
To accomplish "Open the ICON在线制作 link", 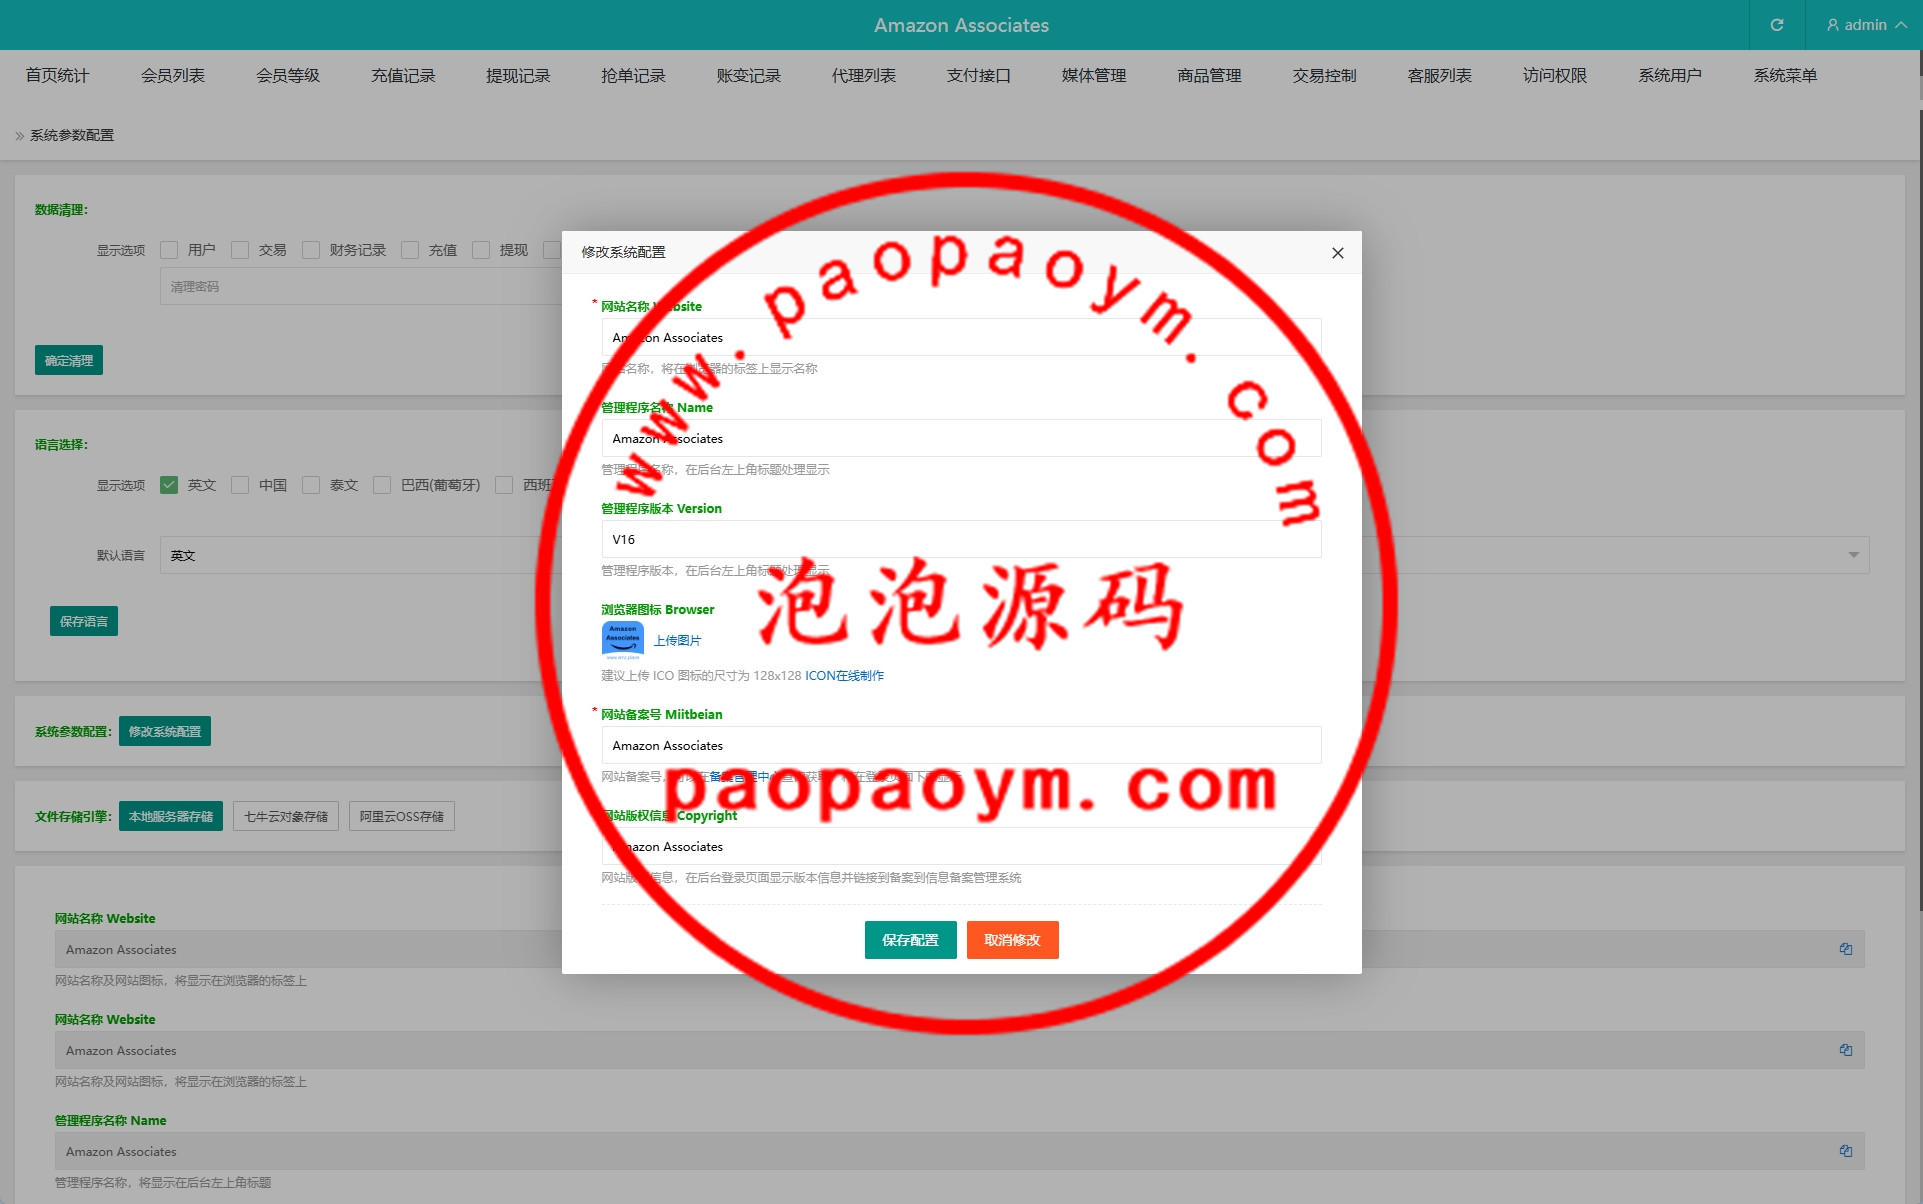I will click(844, 676).
